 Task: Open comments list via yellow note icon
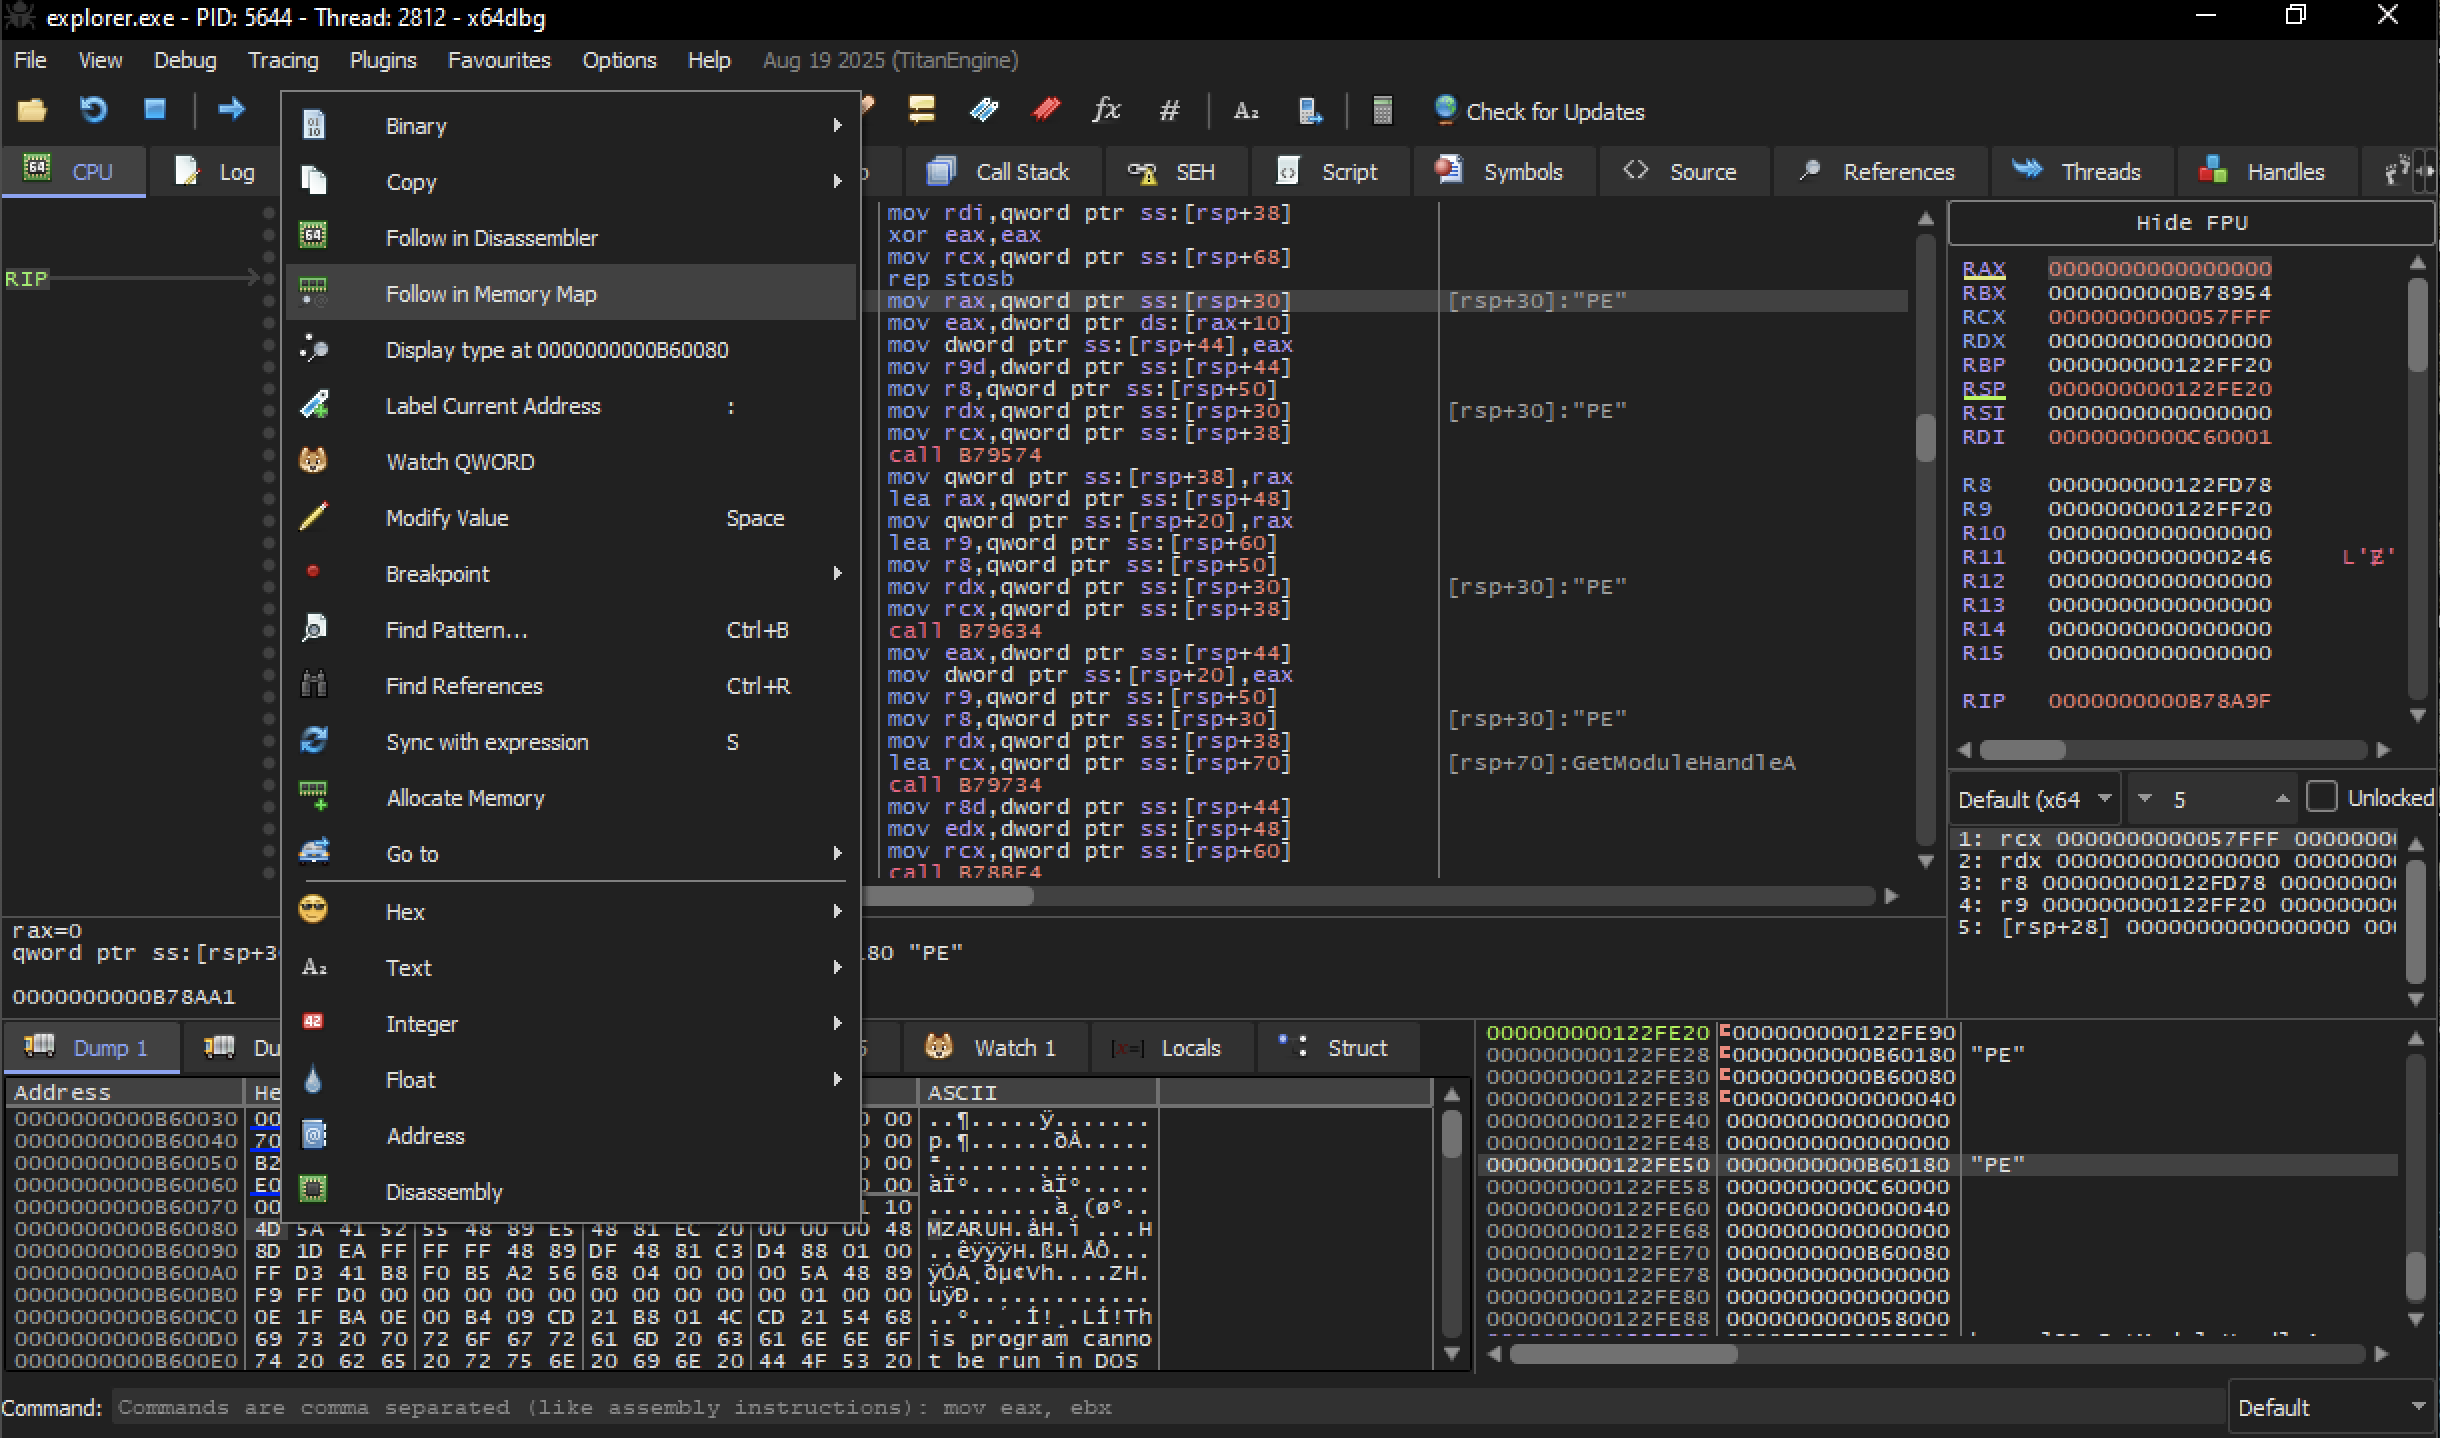[921, 110]
